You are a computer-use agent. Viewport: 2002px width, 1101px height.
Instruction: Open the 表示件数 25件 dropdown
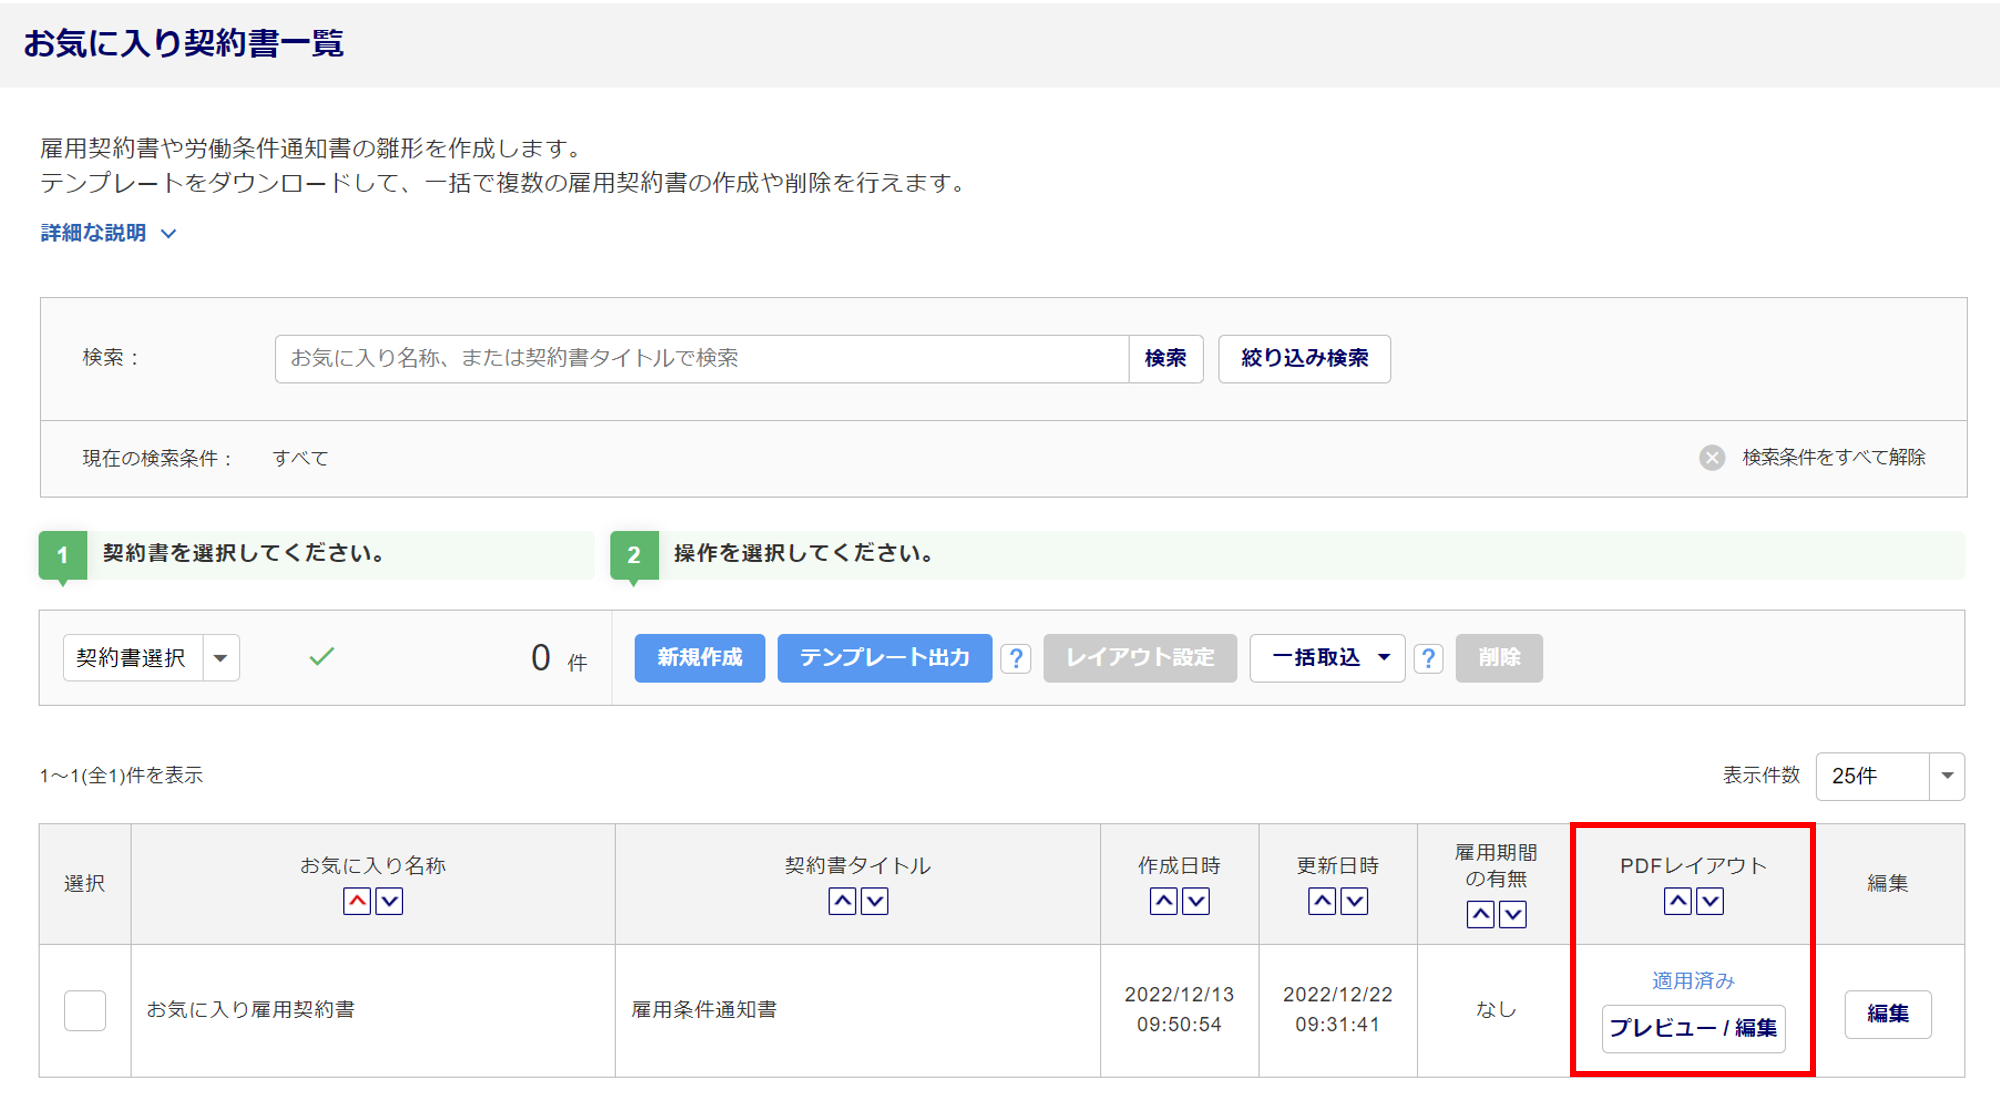click(x=1946, y=776)
